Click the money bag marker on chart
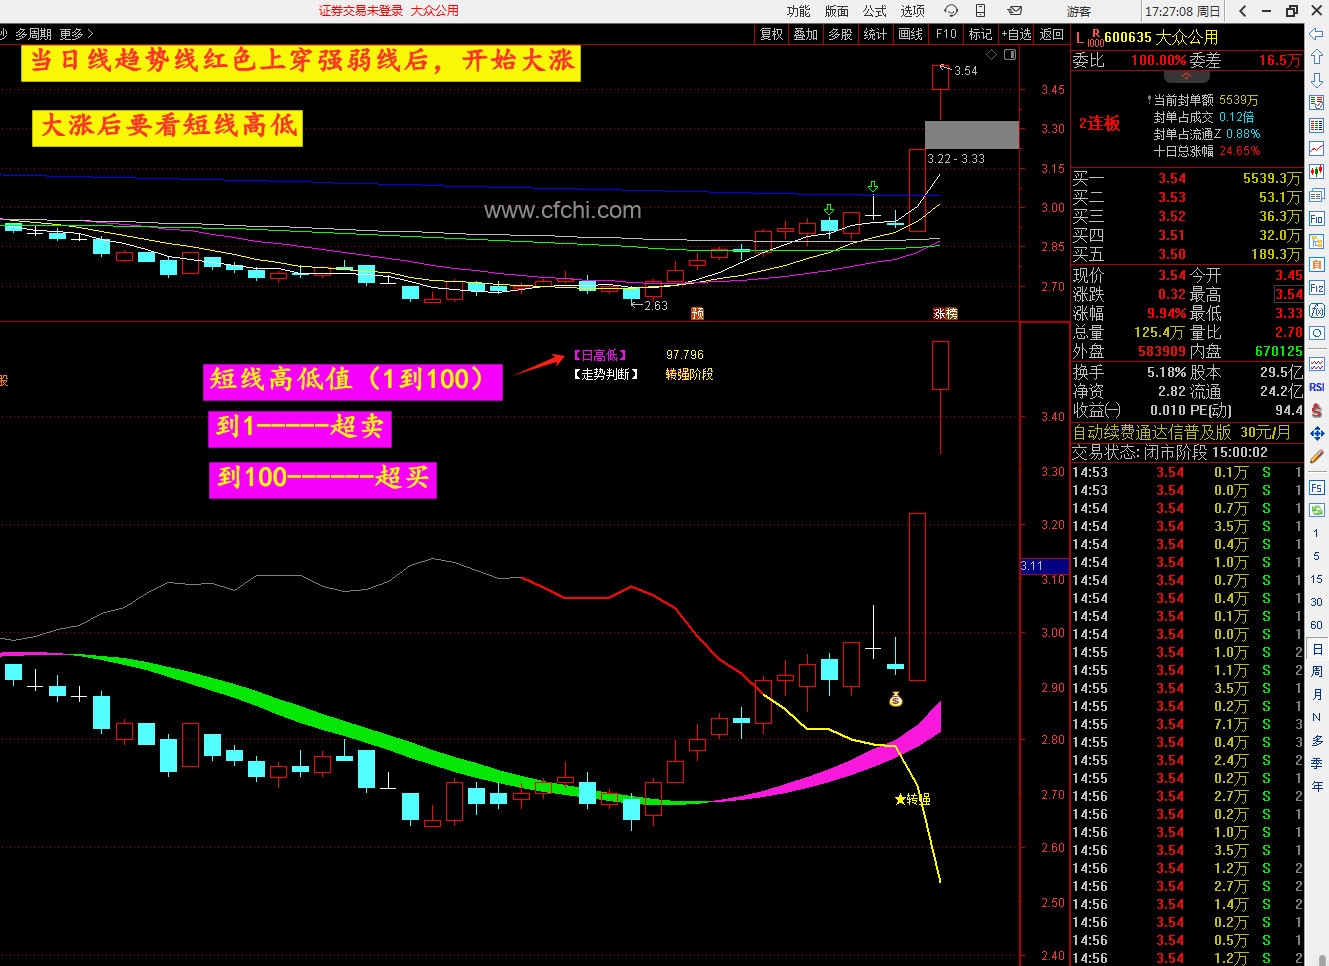The image size is (1329, 966). coord(896,699)
